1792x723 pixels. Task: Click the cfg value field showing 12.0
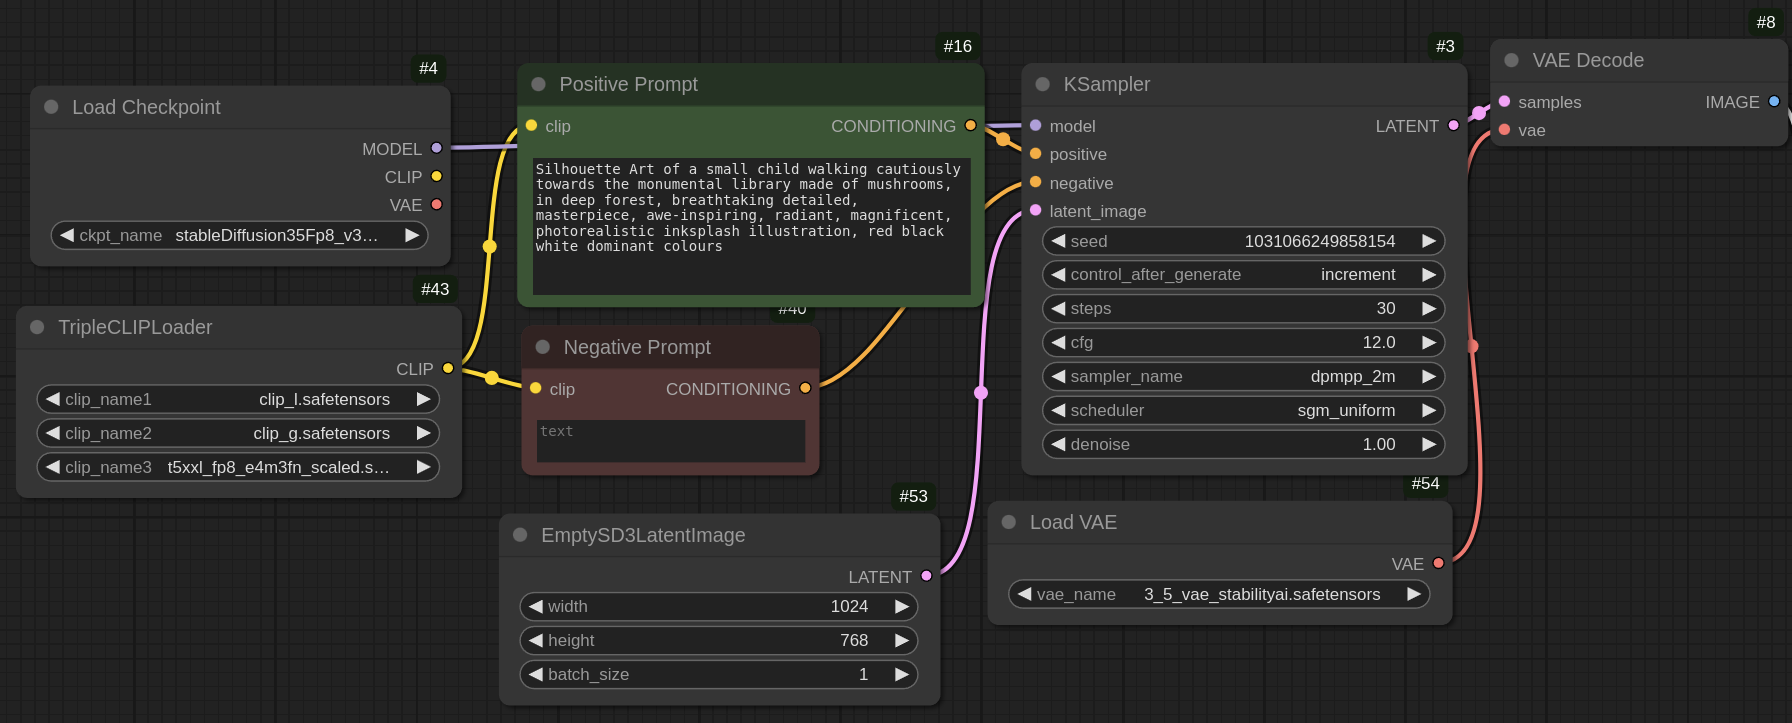pos(1378,343)
